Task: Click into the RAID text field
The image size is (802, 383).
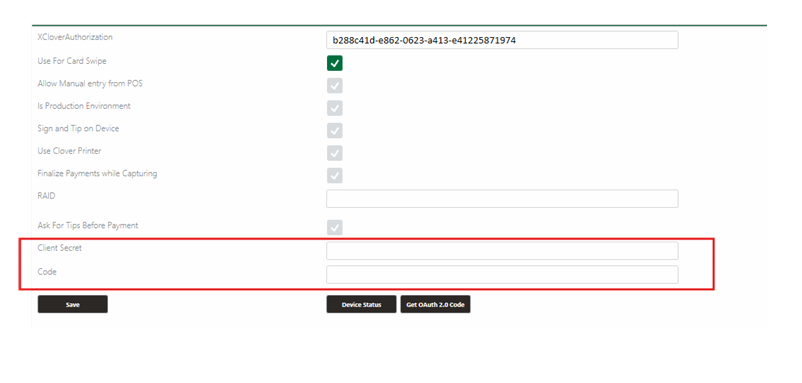Action: (x=502, y=199)
